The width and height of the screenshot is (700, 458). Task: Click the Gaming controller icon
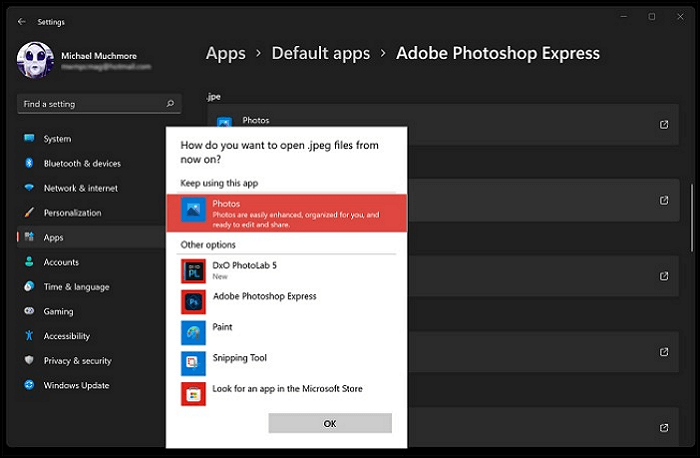click(x=29, y=311)
